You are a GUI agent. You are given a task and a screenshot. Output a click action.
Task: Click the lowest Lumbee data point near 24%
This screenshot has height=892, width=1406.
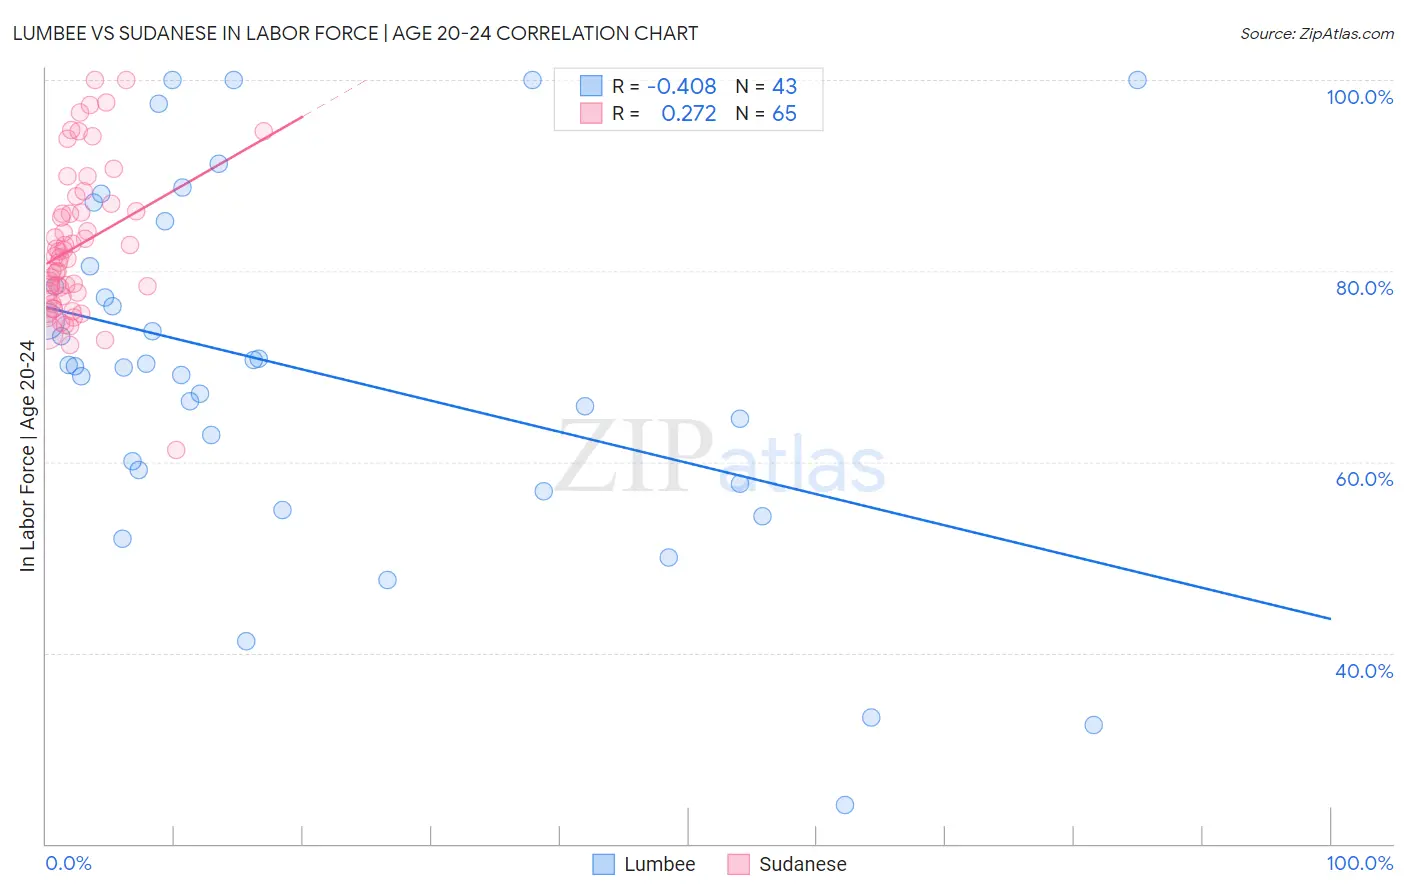pyautogui.click(x=845, y=805)
